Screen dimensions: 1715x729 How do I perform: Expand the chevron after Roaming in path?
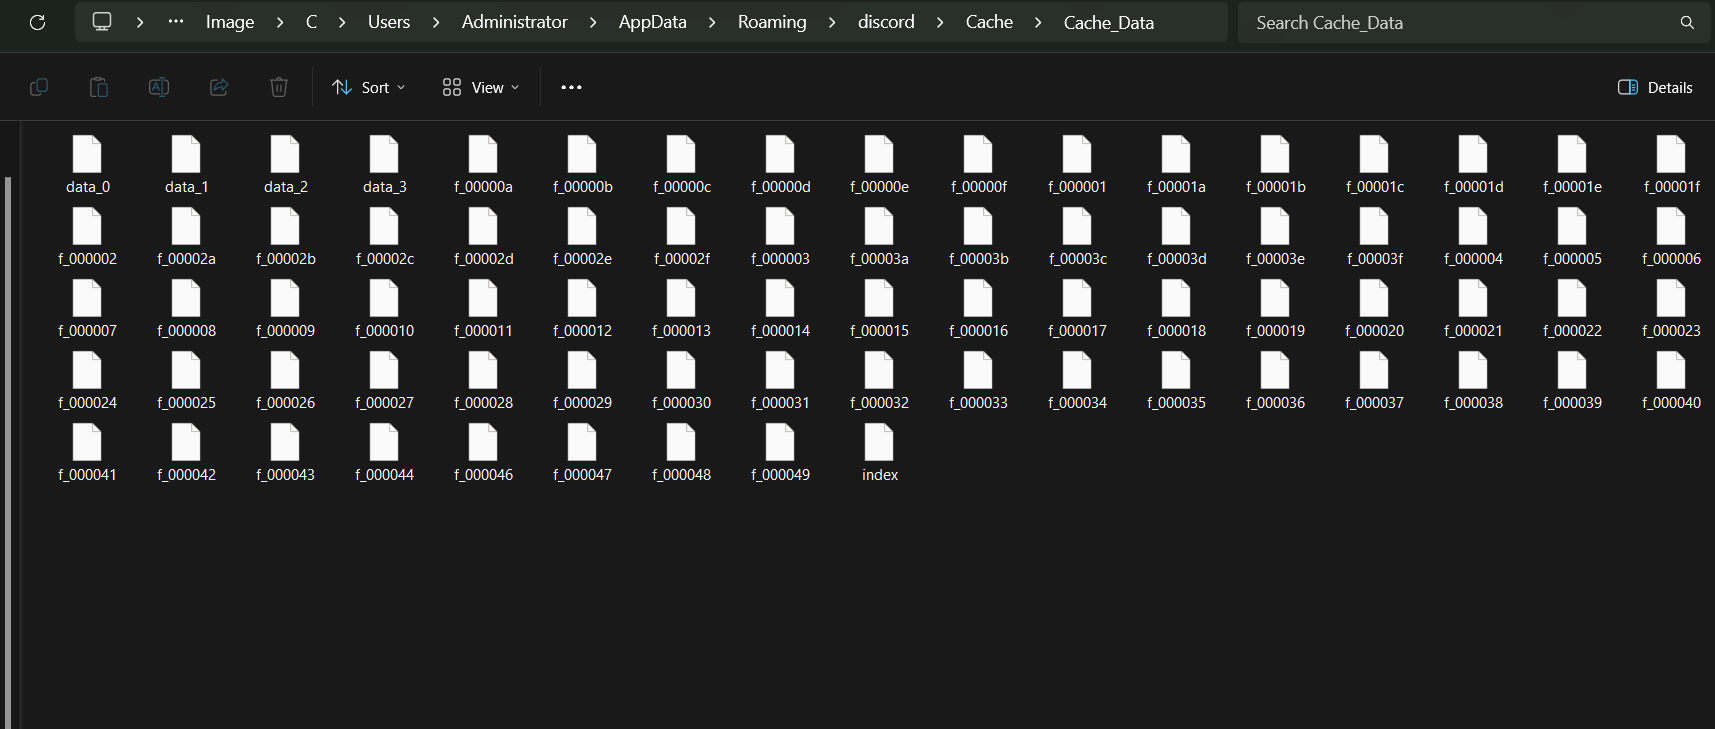(832, 22)
